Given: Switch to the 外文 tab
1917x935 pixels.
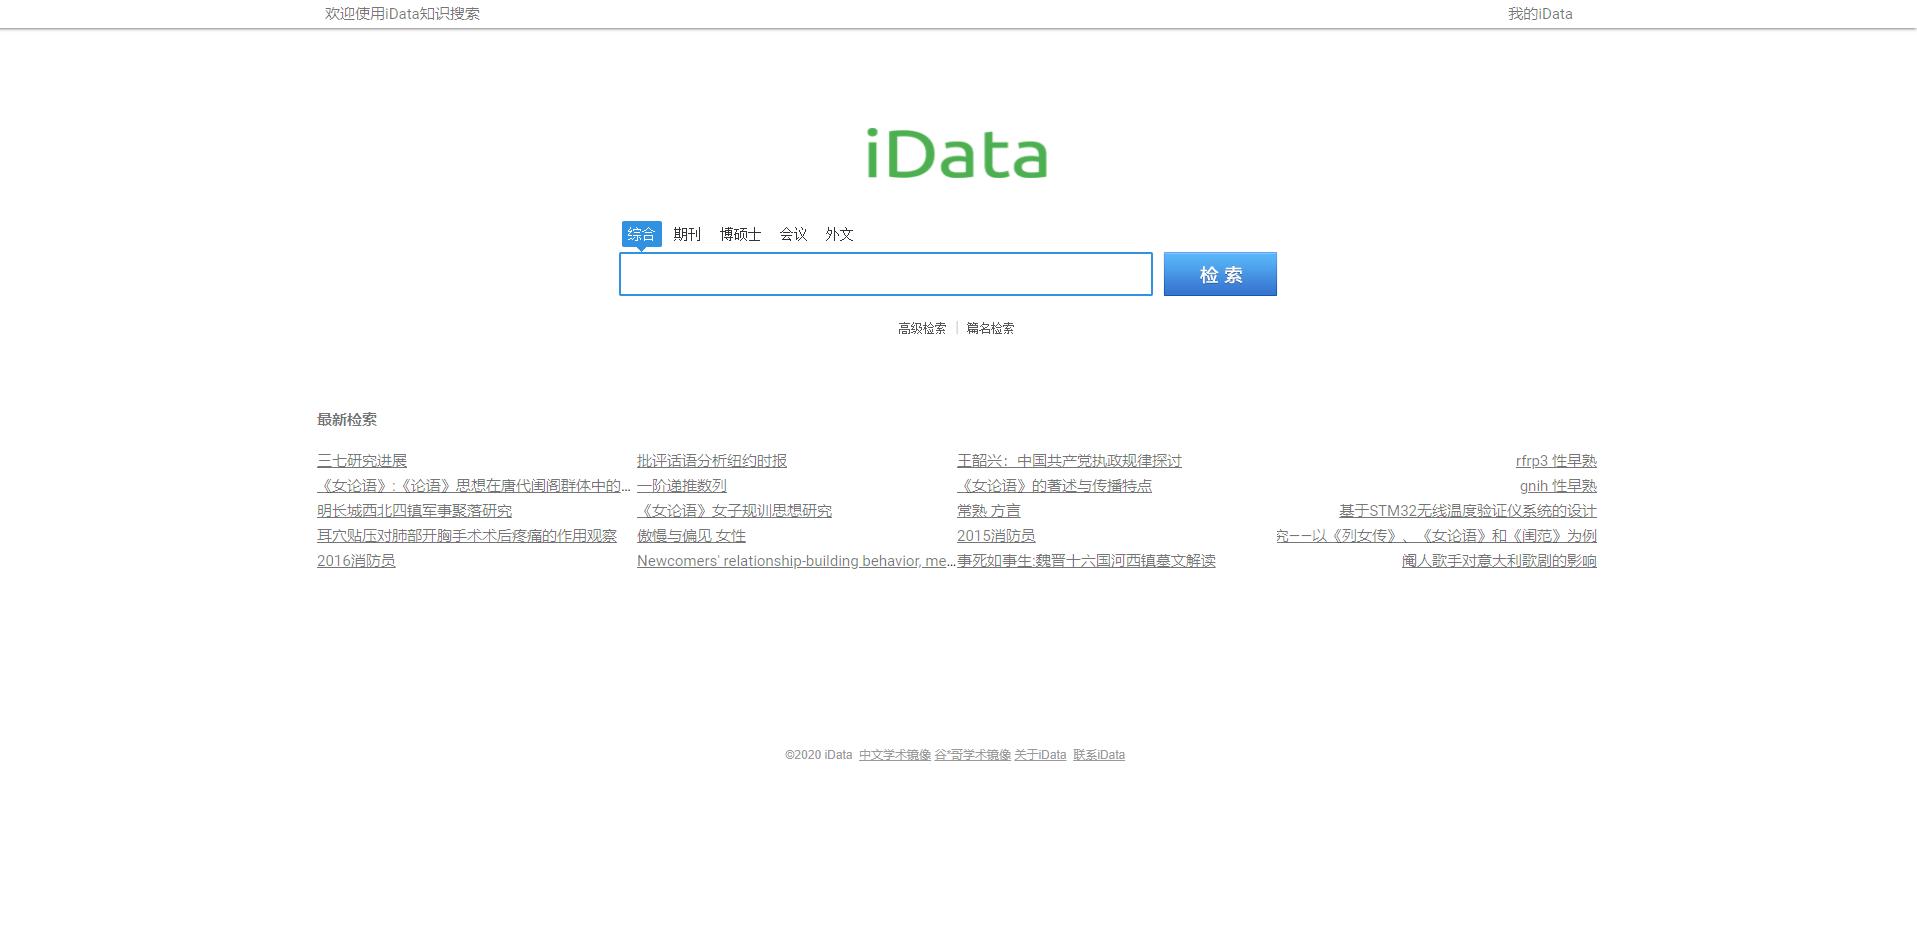Looking at the screenshot, I should [x=838, y=234].
